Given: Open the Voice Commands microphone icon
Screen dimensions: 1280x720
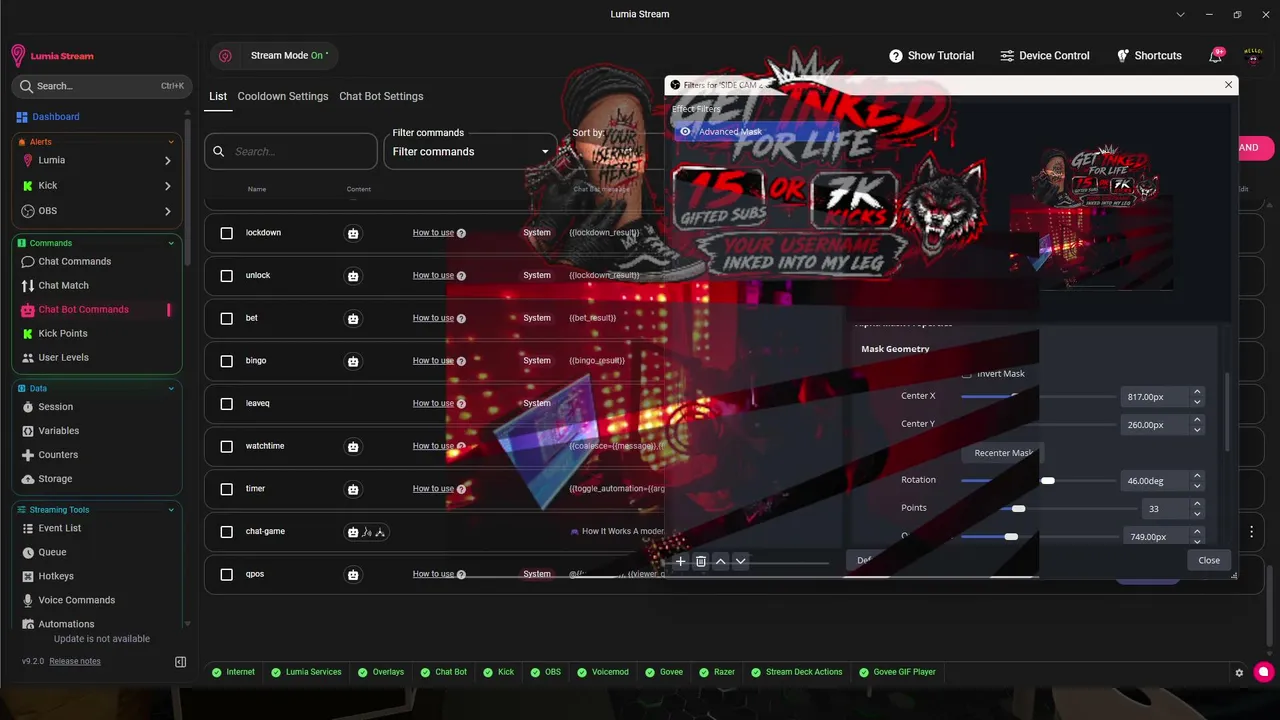Looking at the screenshot, I should 28,600.
